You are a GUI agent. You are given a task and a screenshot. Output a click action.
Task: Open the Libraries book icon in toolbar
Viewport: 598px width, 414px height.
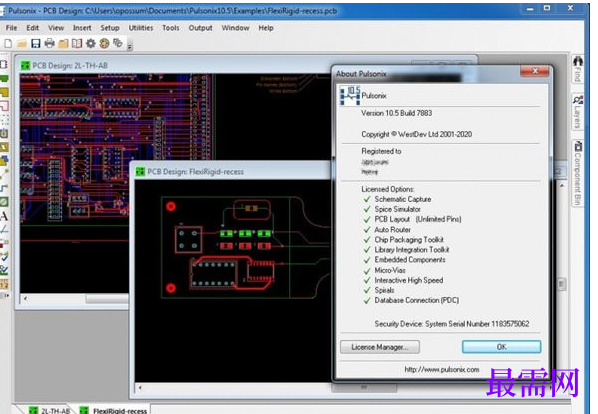[77, 43]
